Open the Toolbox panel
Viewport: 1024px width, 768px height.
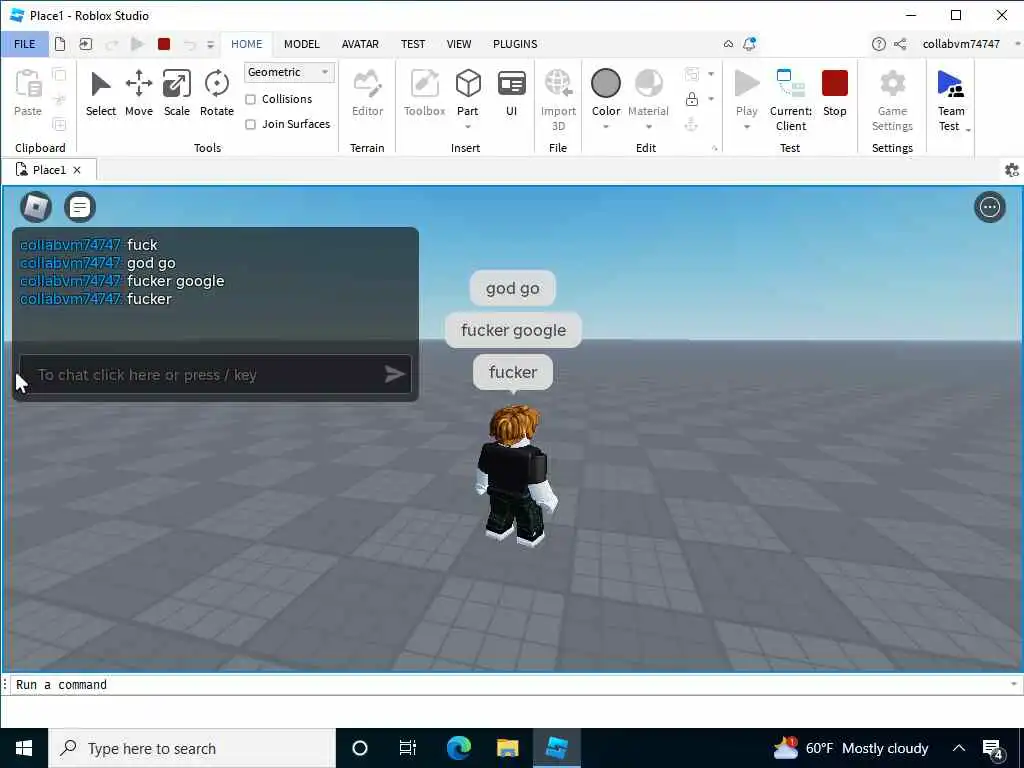tap(424, 93)
